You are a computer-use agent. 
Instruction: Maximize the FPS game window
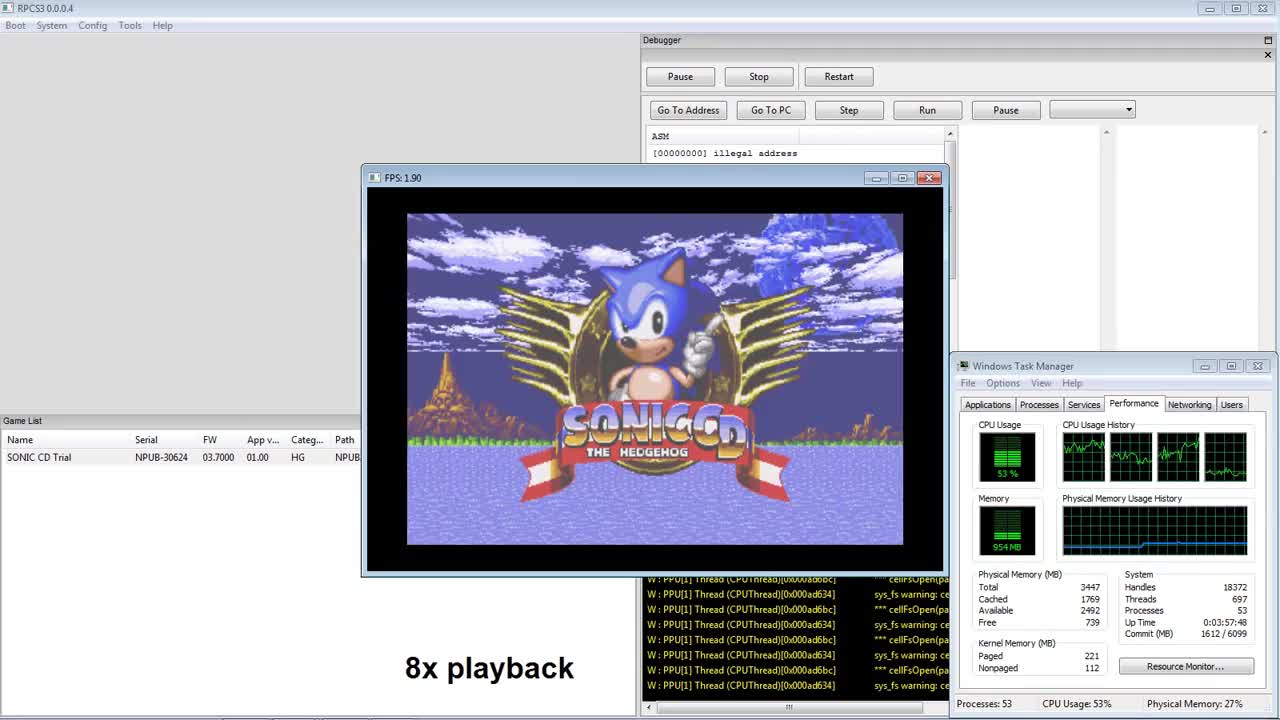coord(903,178)
